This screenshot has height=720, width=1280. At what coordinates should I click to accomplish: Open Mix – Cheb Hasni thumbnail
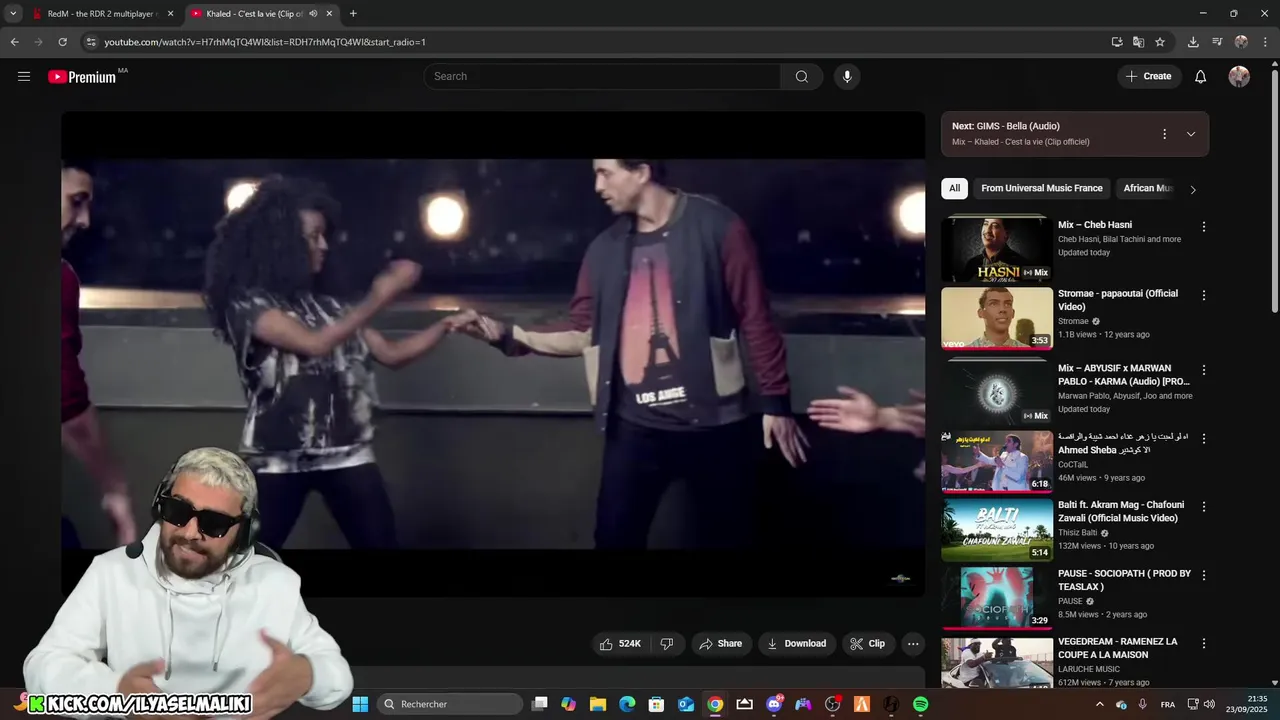click(x=997, y=250)
